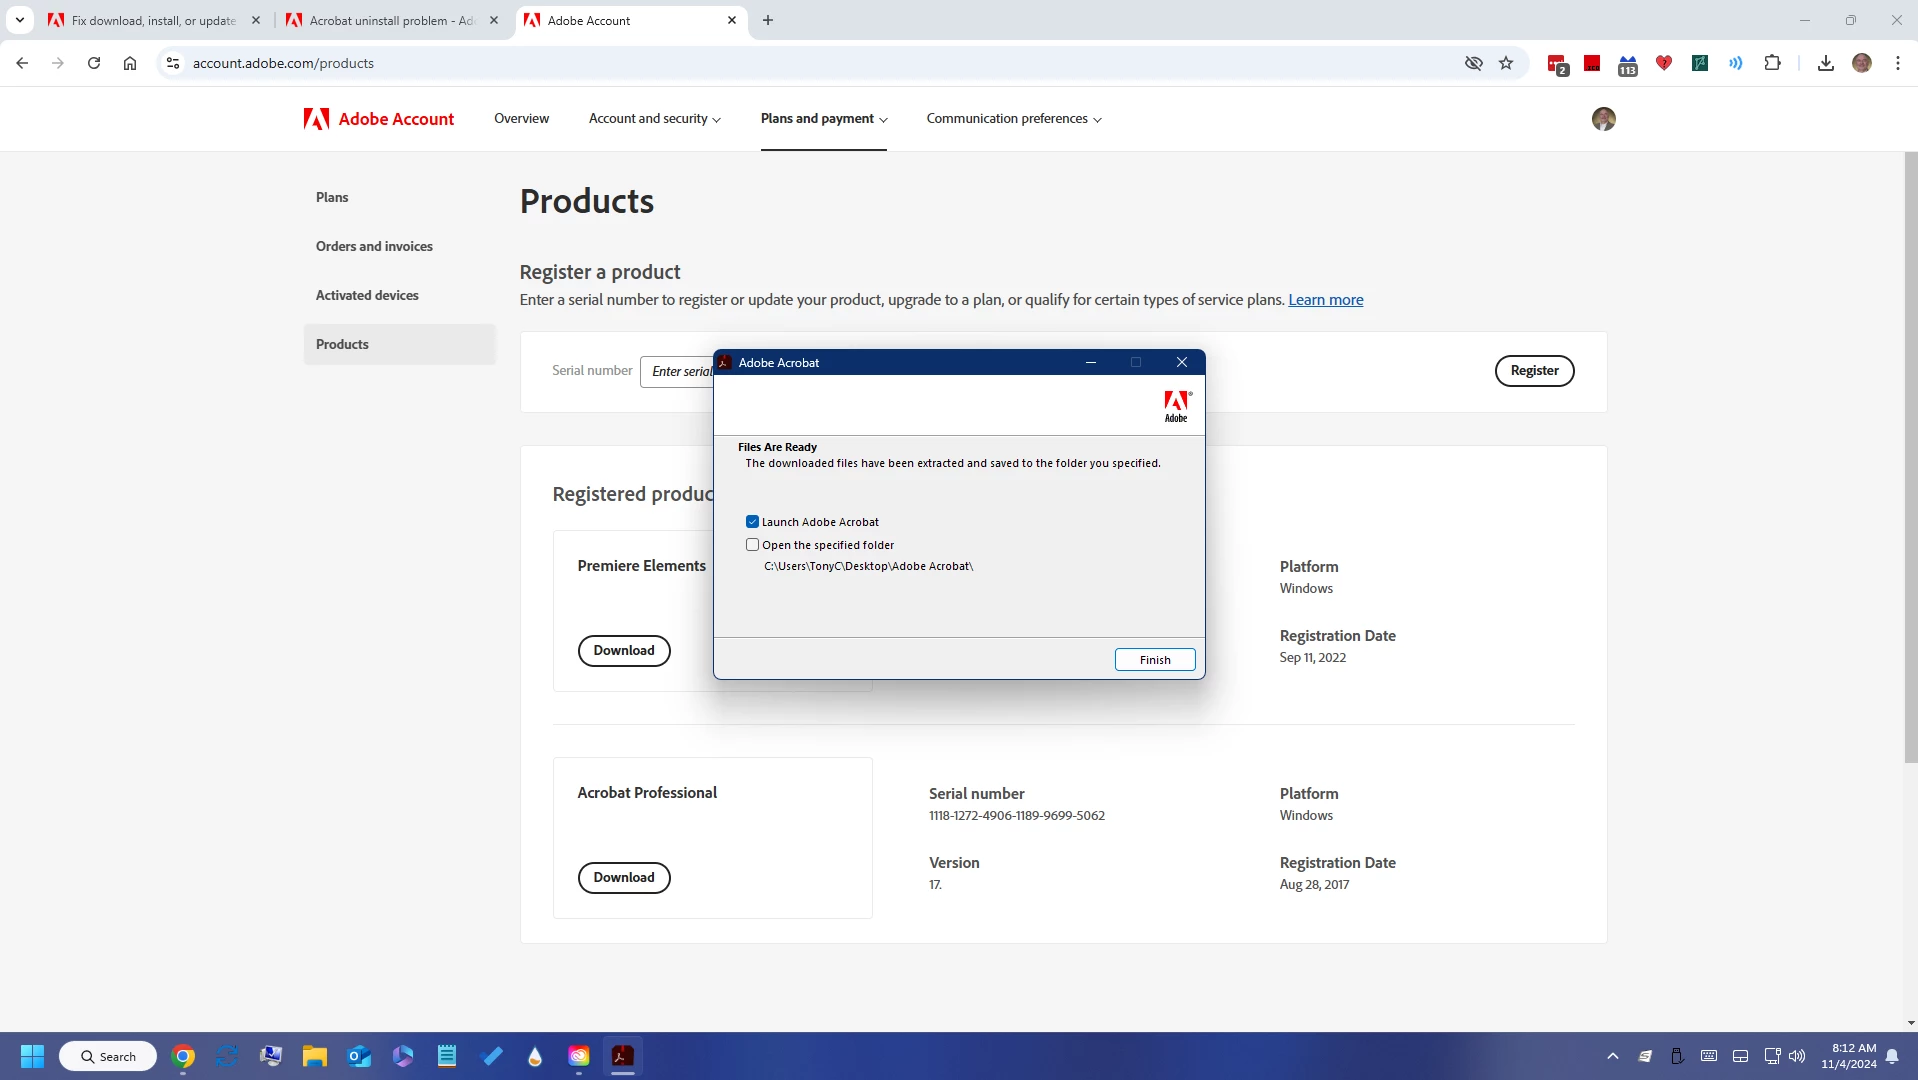Expand Plans and payment menu

[824, 118]
